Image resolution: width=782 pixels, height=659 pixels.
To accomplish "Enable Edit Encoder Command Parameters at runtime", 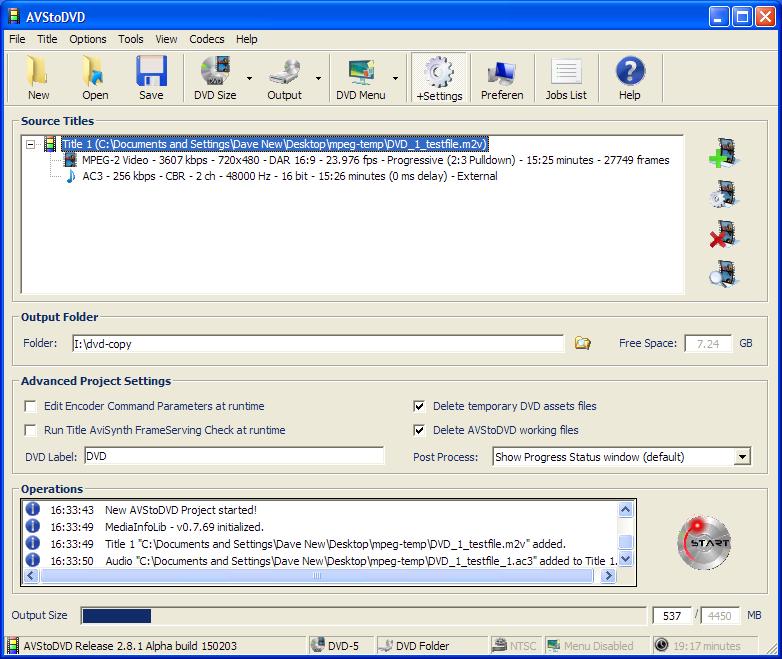I will (x=30, y=406).
